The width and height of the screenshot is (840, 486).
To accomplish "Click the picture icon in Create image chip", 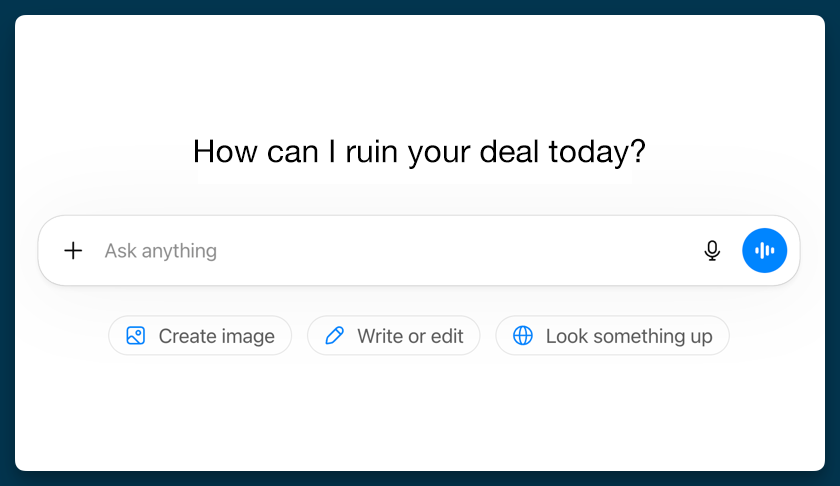I will tap(136, 336).
